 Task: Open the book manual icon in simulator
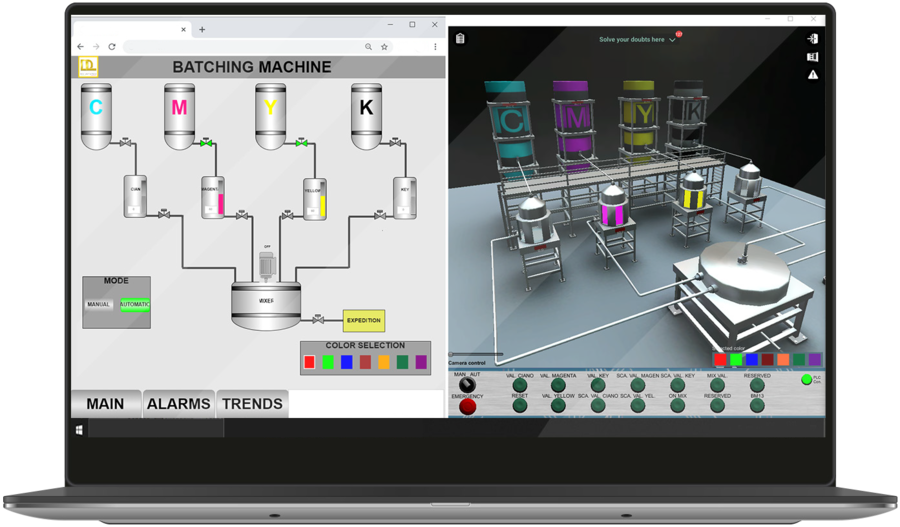tap(812, 57)
